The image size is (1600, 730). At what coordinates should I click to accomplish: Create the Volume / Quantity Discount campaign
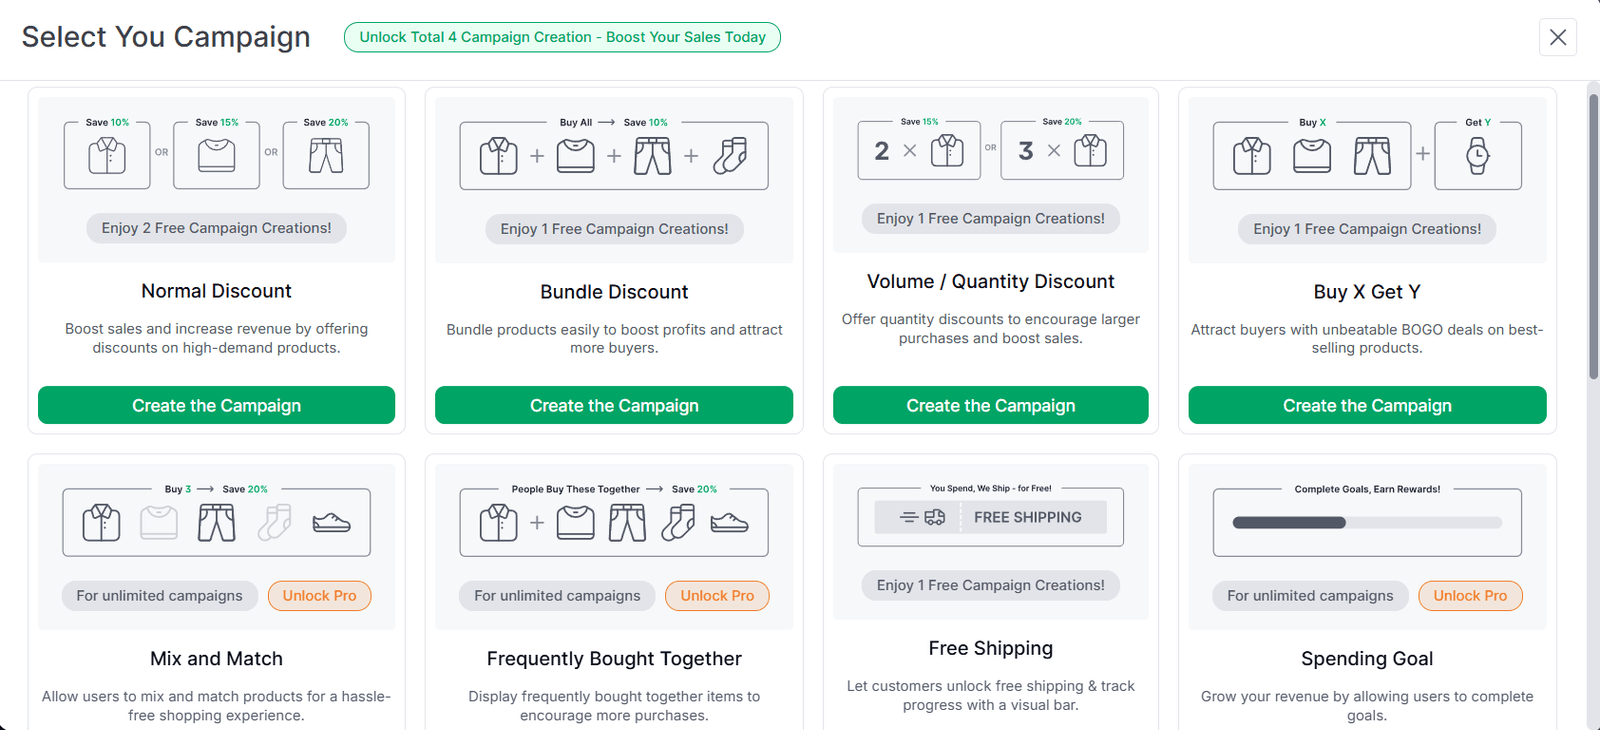pyautogui.click(x=990, y=405)
